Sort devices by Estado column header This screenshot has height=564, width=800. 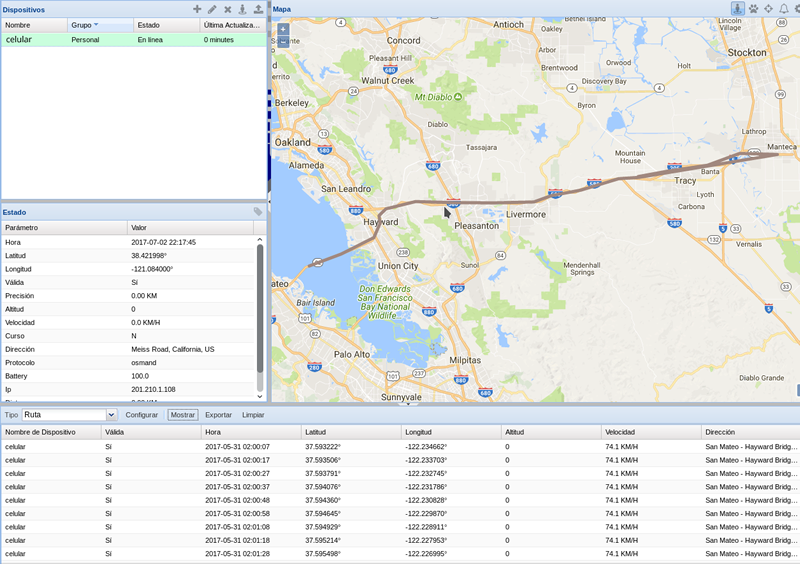pos(166,25)
